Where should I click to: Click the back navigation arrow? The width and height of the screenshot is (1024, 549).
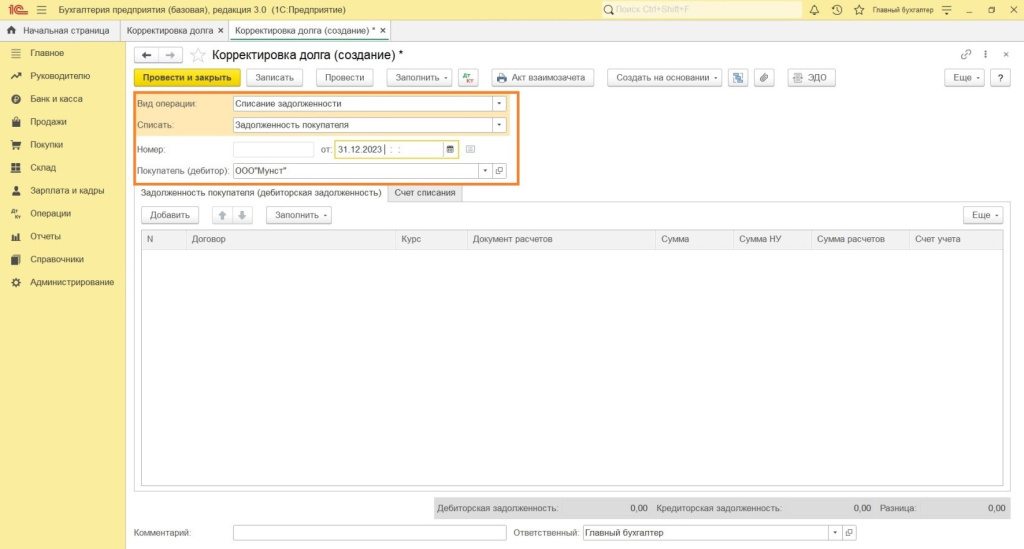pyautogui.click(x=147, y=55)
